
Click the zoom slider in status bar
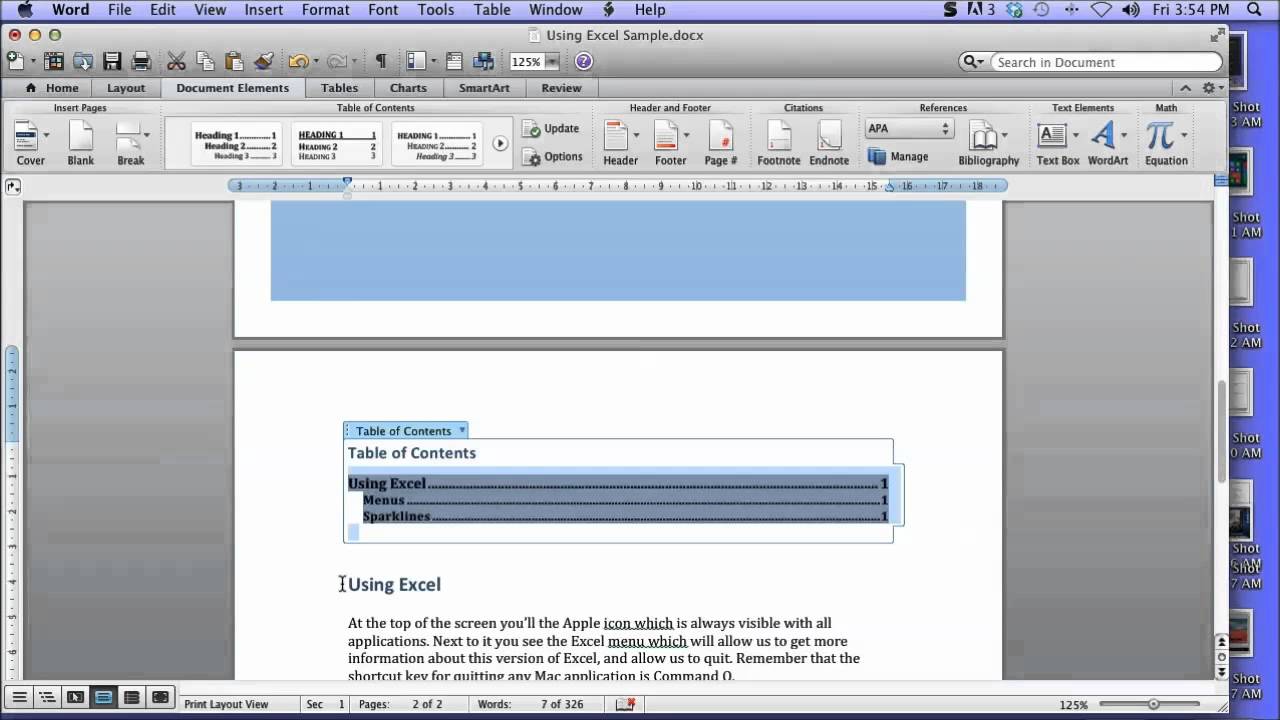[x=1153, y=704]
